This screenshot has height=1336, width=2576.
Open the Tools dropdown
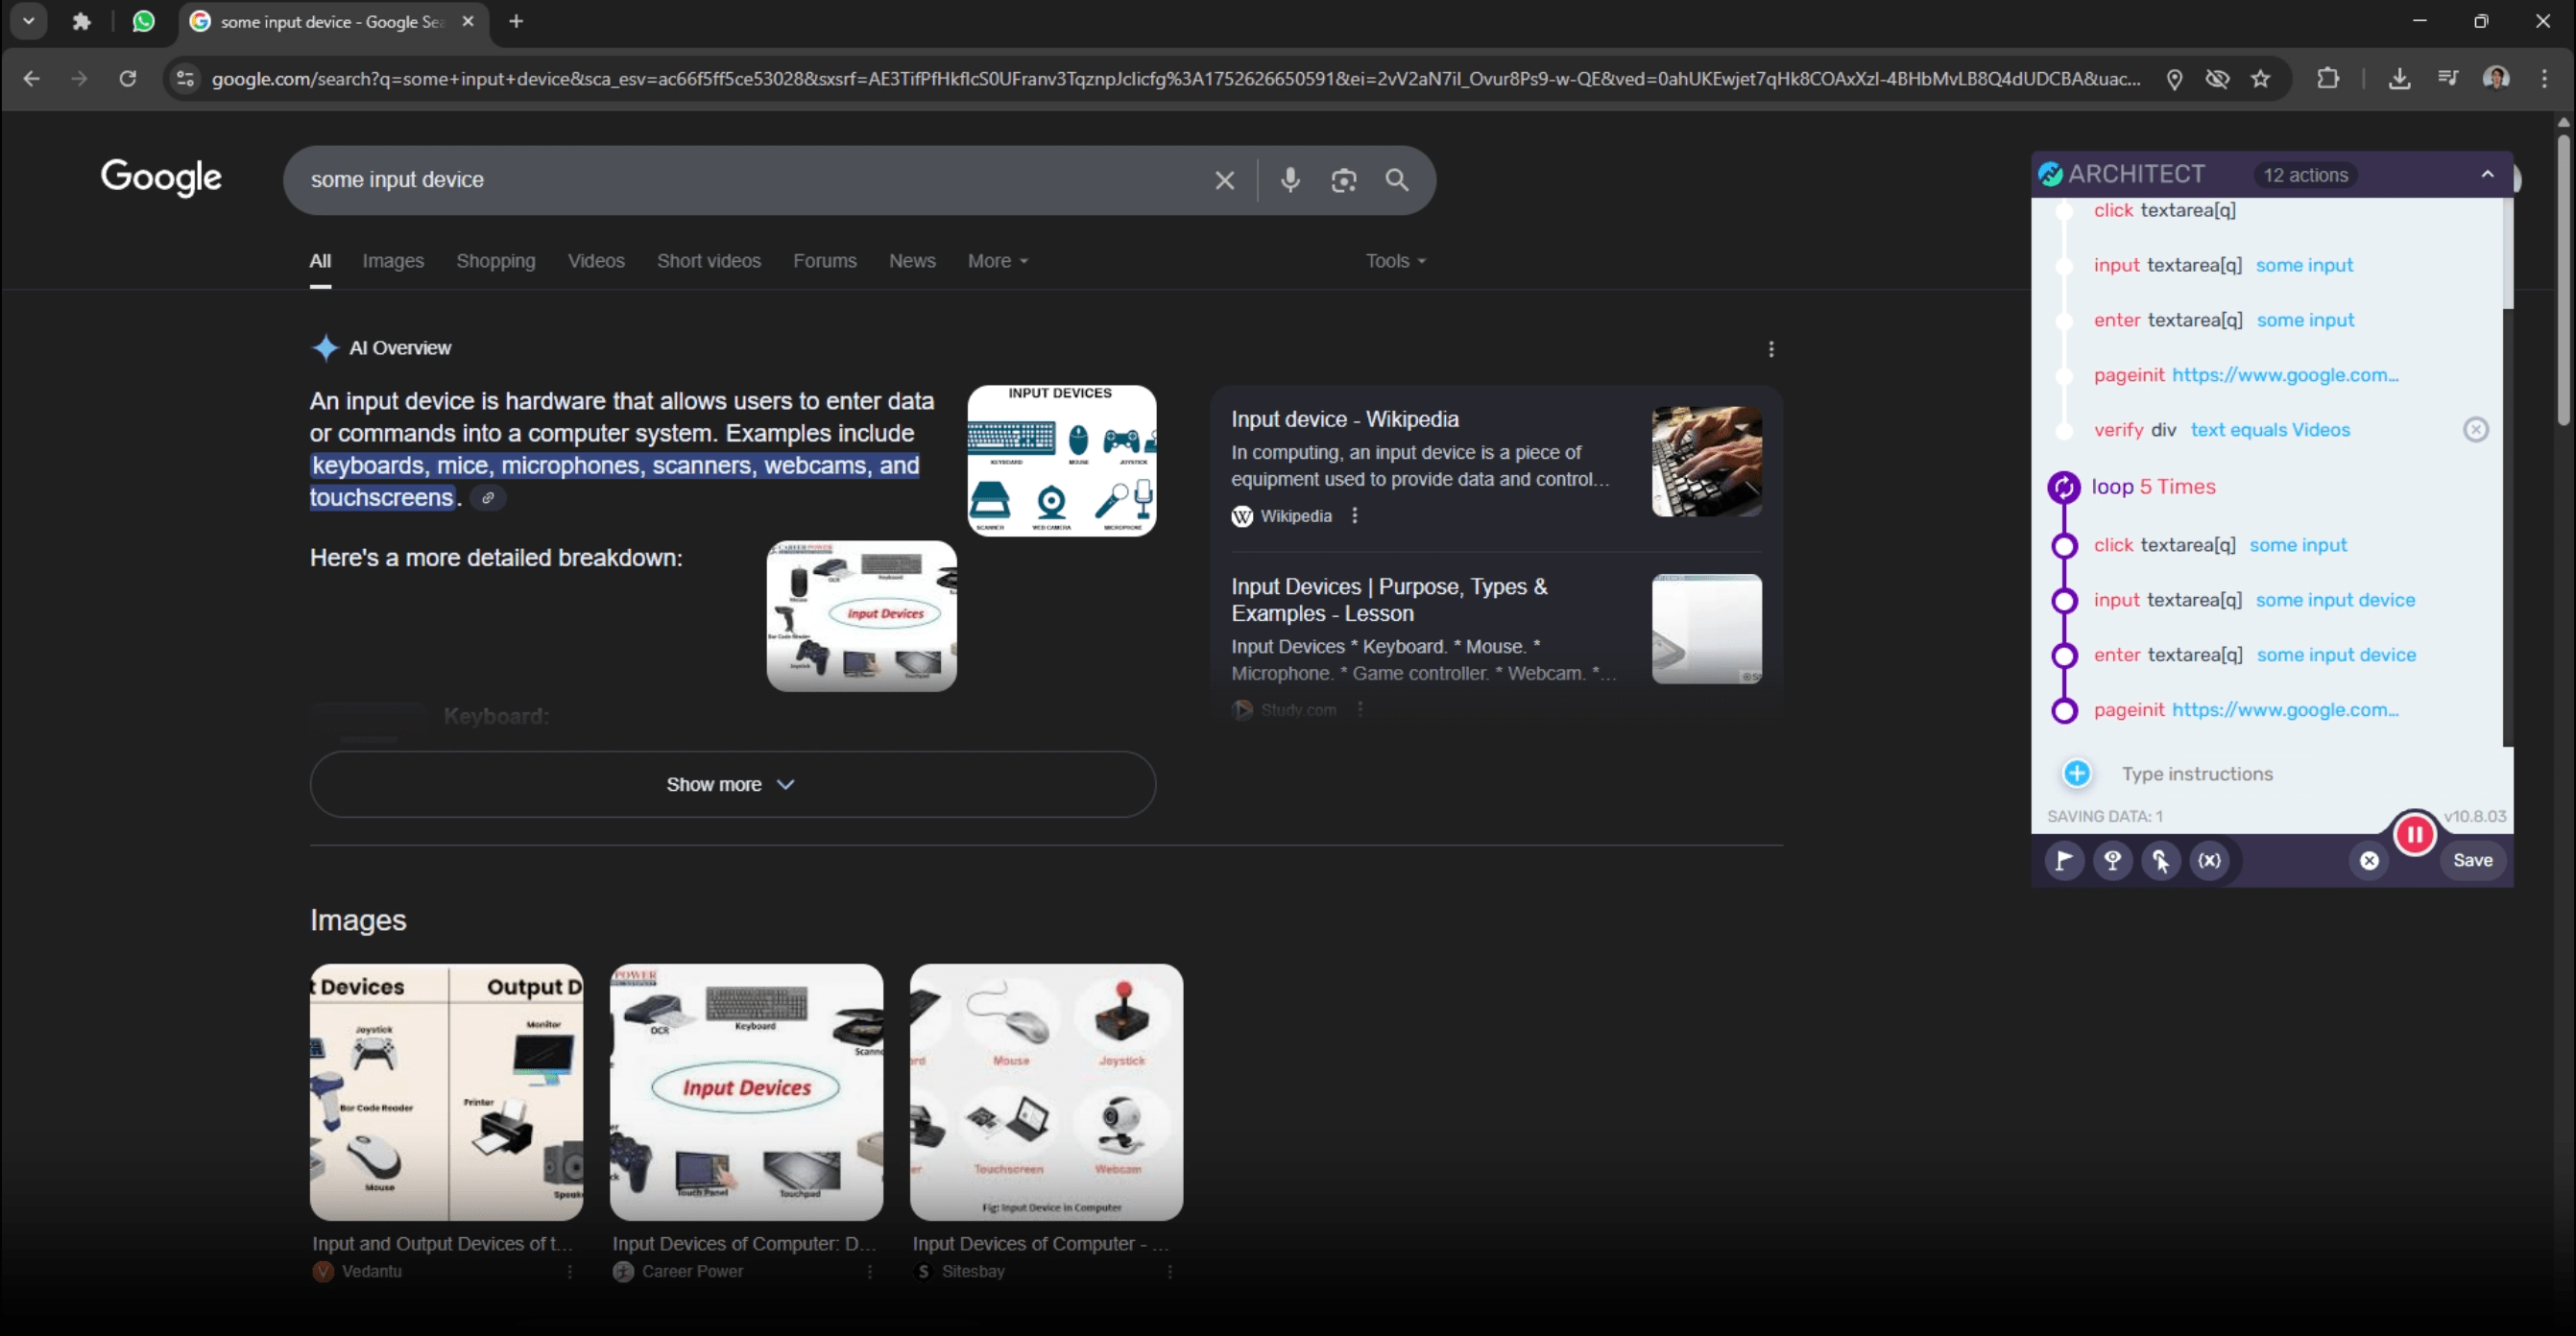point(1395,261)
